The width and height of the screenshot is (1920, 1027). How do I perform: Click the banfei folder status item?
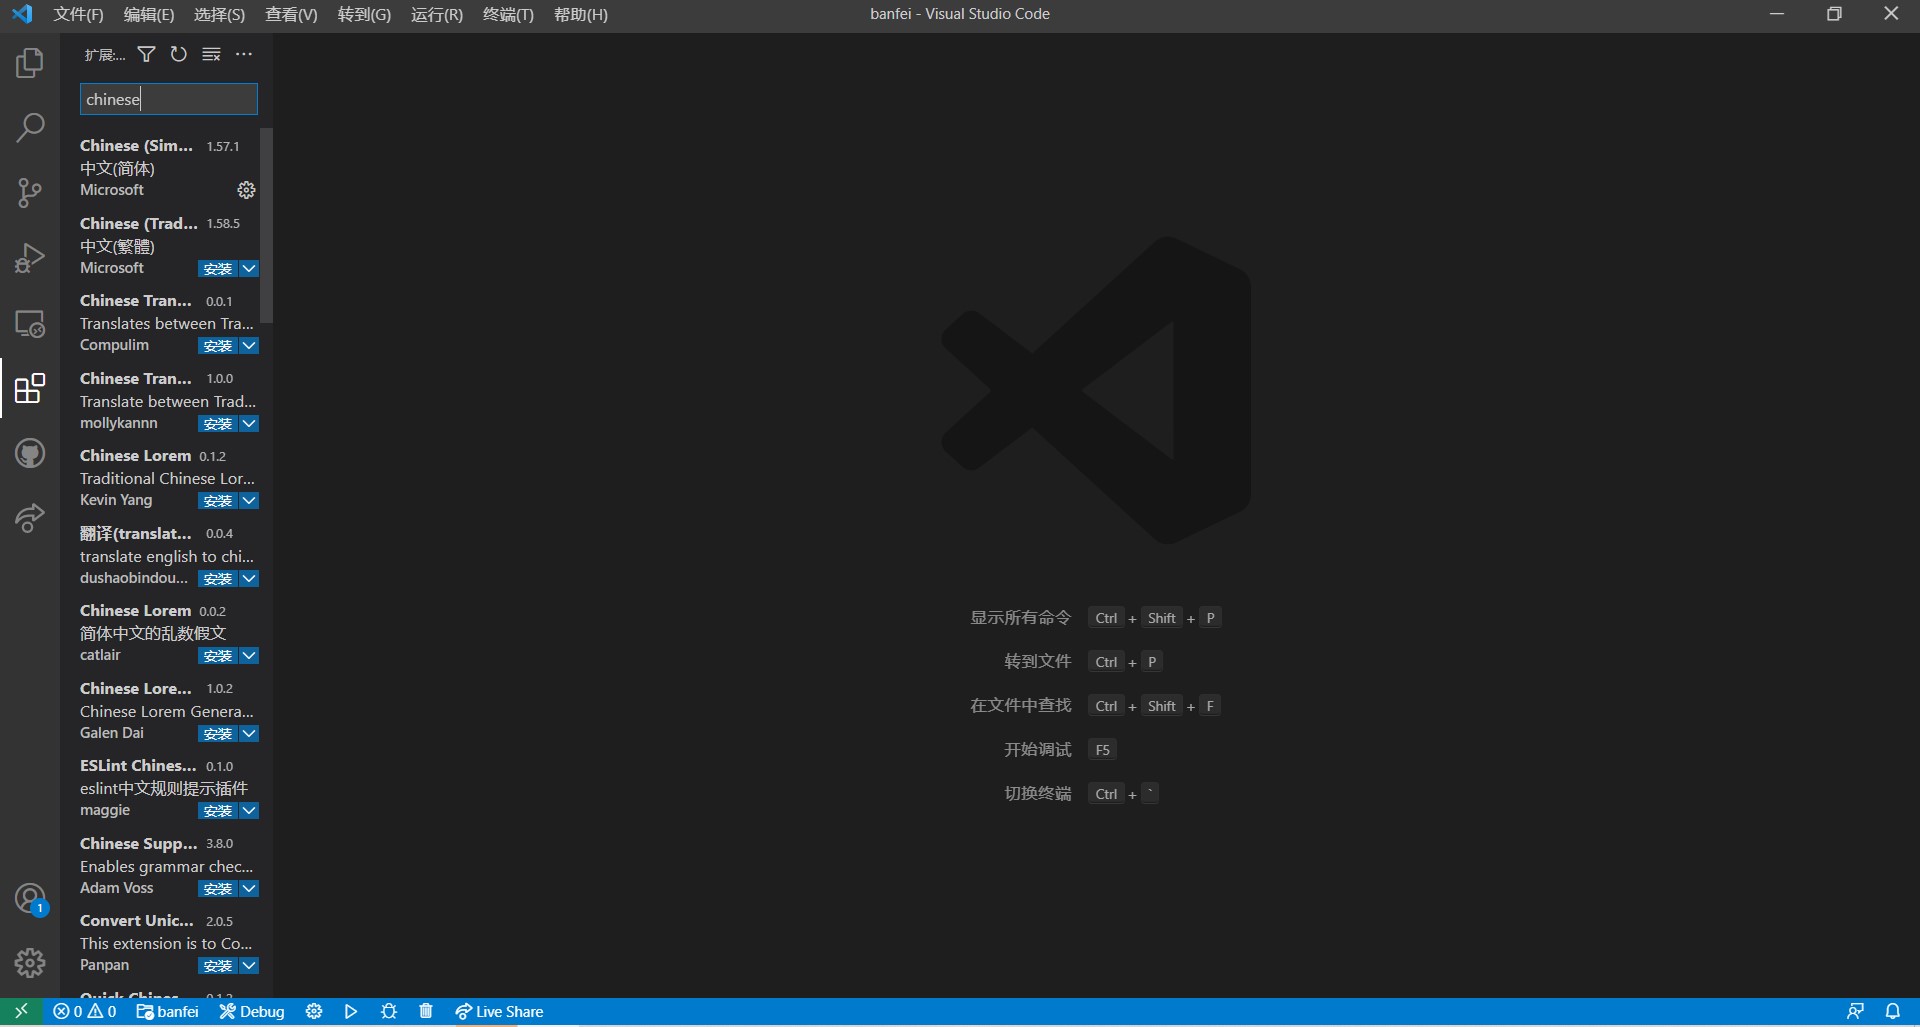pyautogui.click(x=168, y=1012)
